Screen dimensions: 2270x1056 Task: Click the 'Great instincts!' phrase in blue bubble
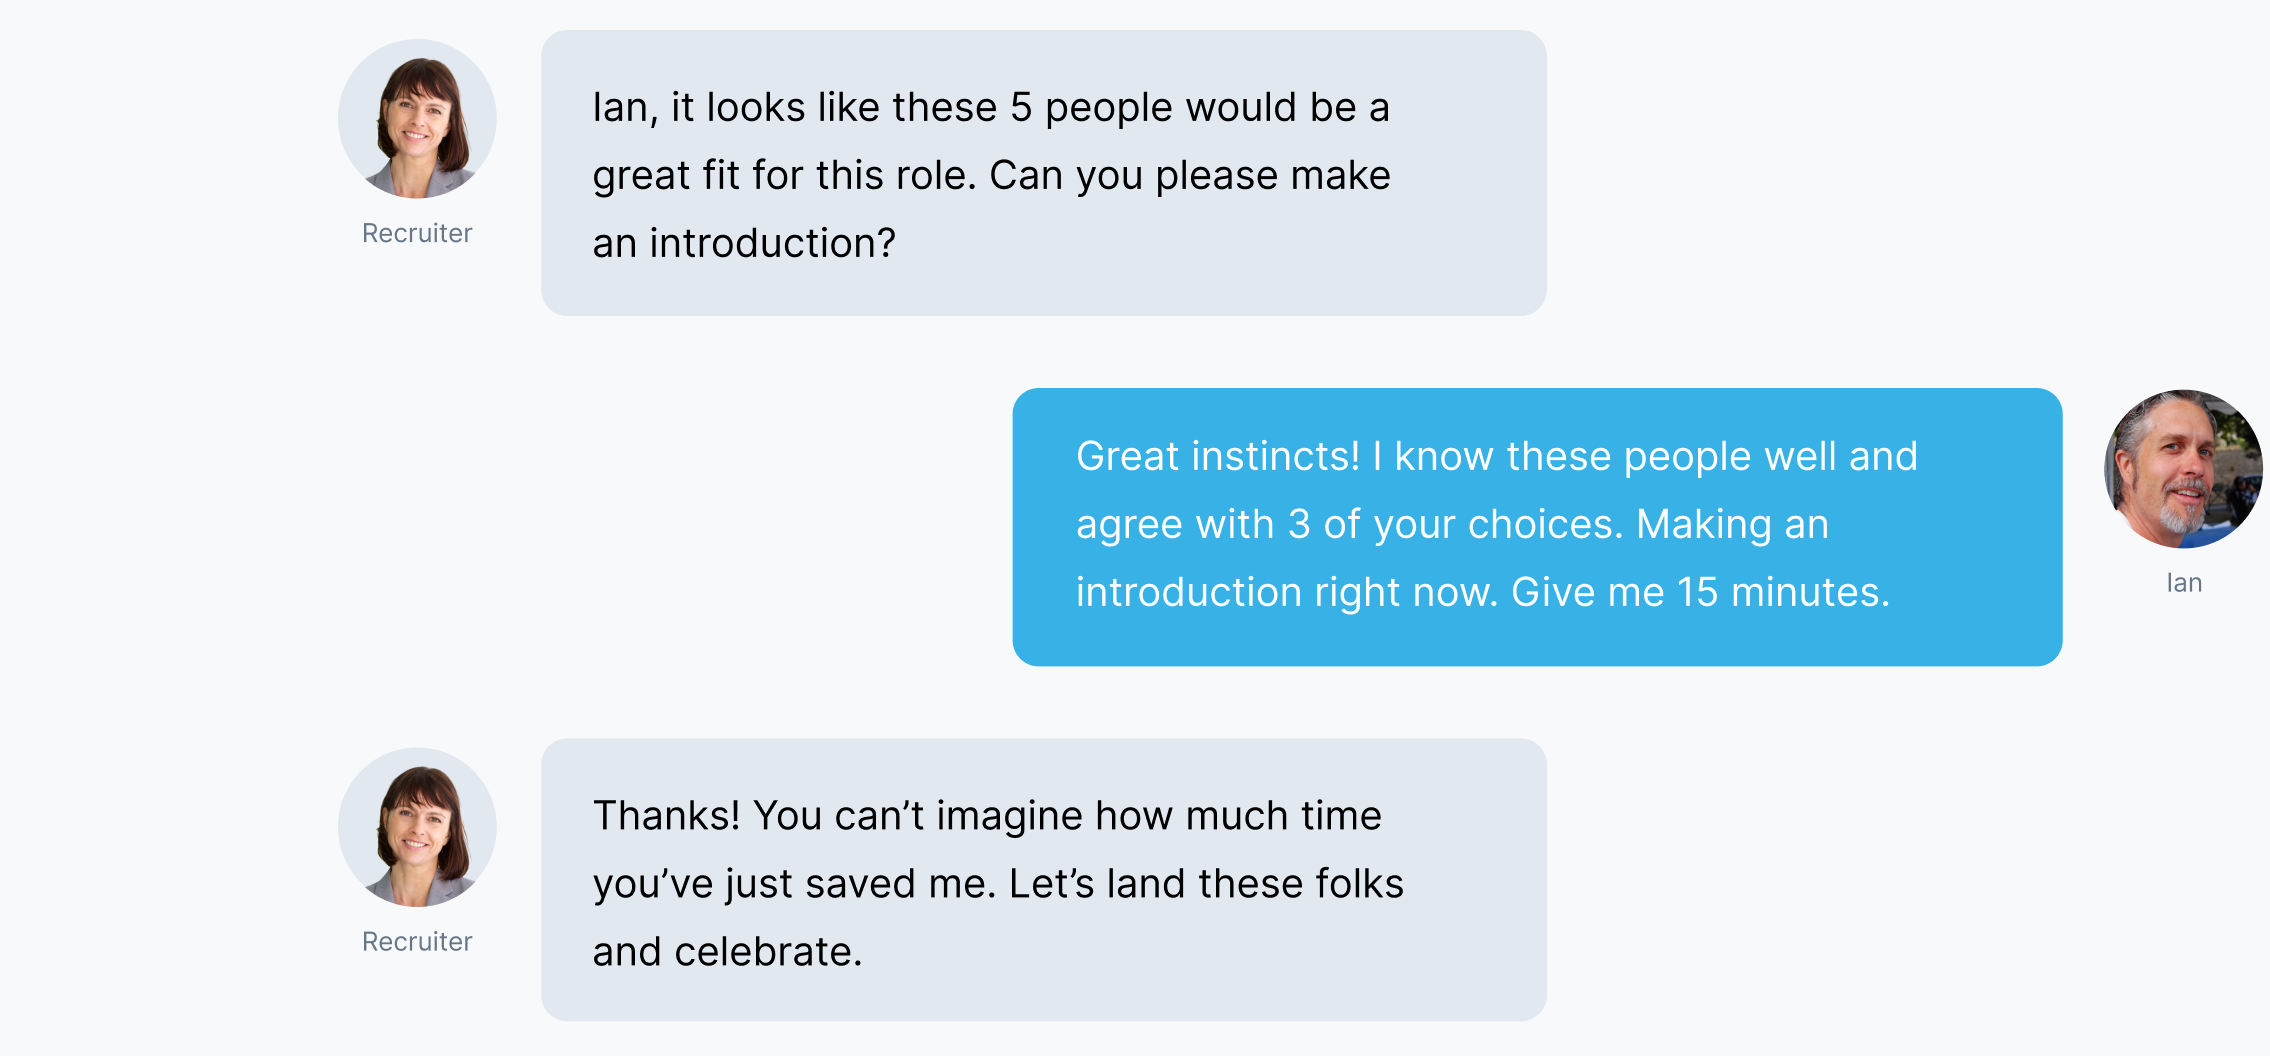[1218, 456]
